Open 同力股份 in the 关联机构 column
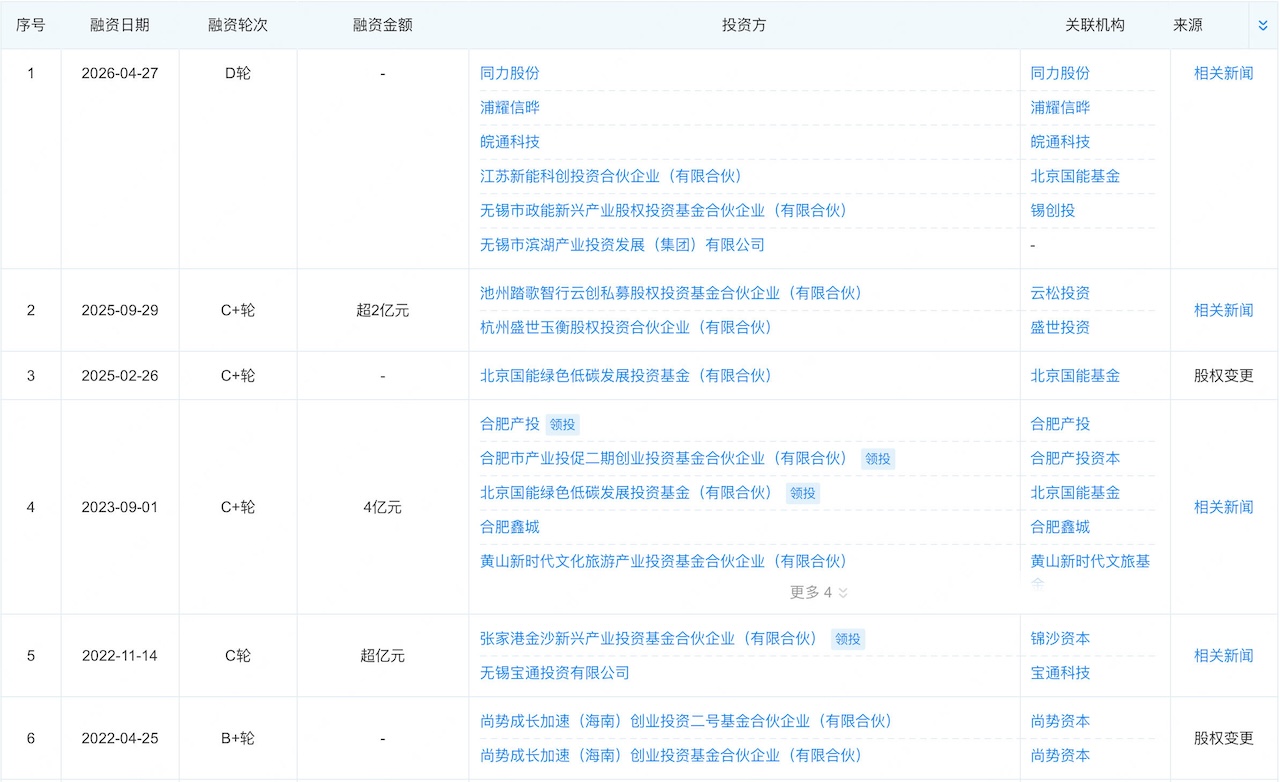The image size is (1280, 782). (x=1061, y=73)
